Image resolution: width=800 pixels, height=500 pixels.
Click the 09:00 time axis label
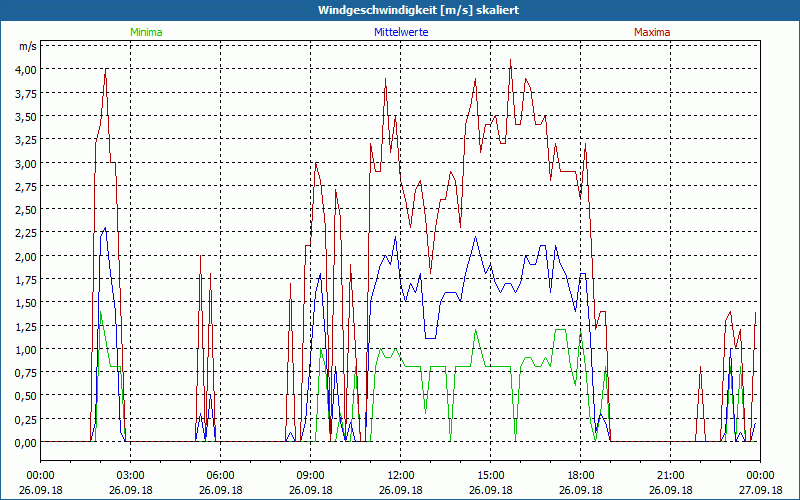(x=310, y=476)
